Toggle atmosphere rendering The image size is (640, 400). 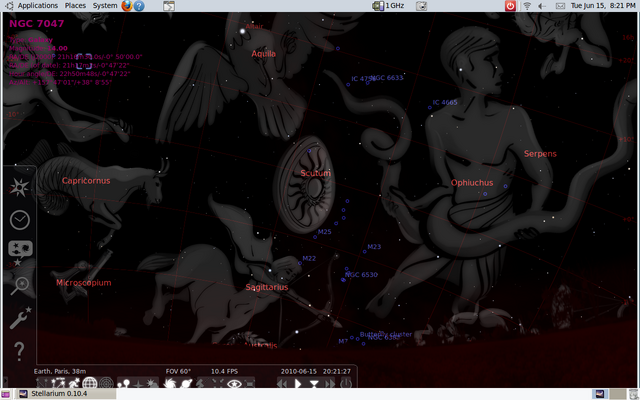152,383
